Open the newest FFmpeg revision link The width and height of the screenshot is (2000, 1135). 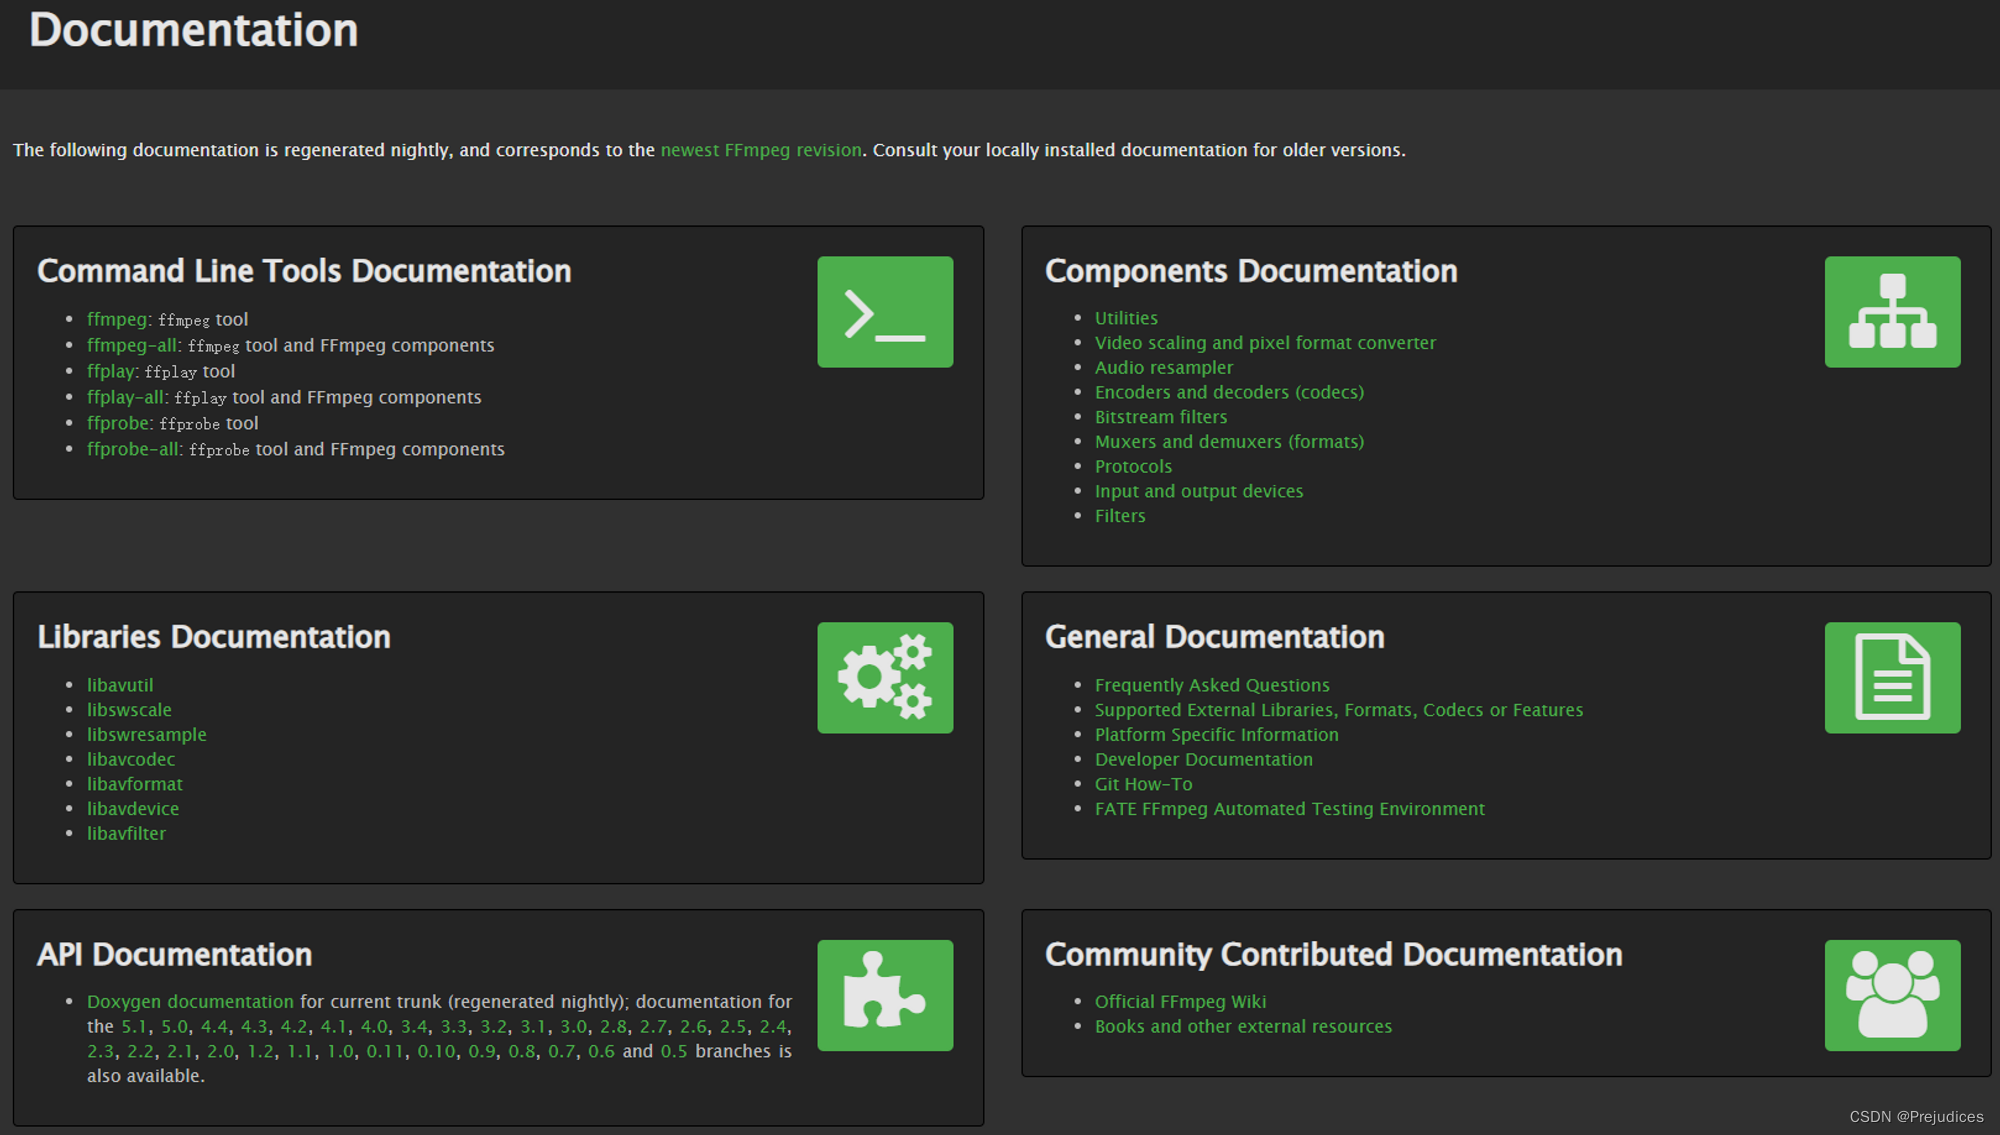[761, 150]
